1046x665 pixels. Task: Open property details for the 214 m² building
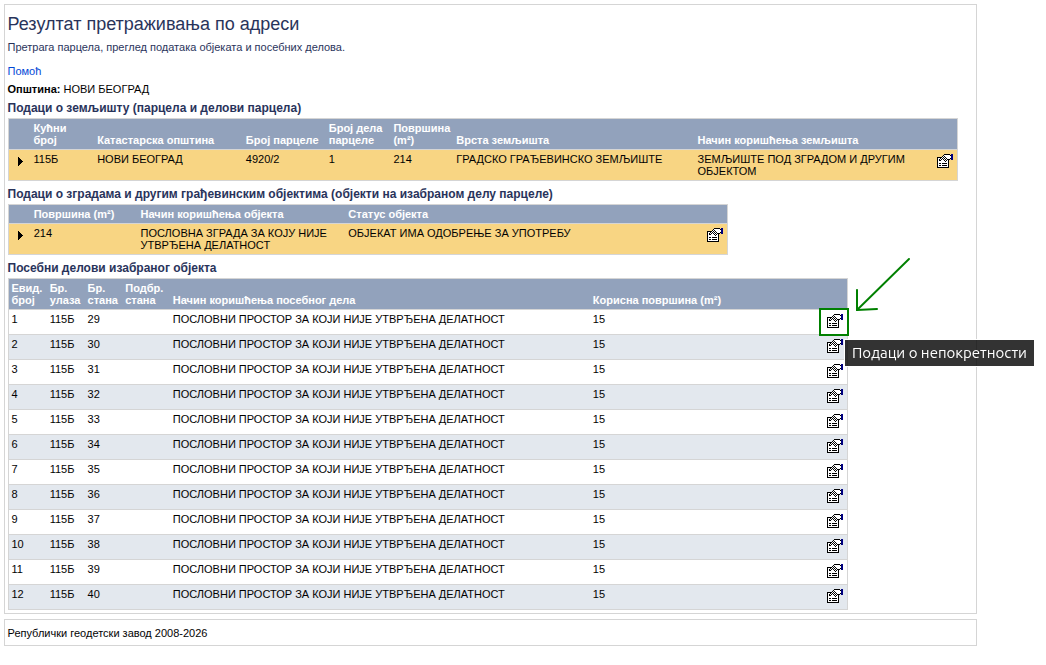click(x=714, y=235)
